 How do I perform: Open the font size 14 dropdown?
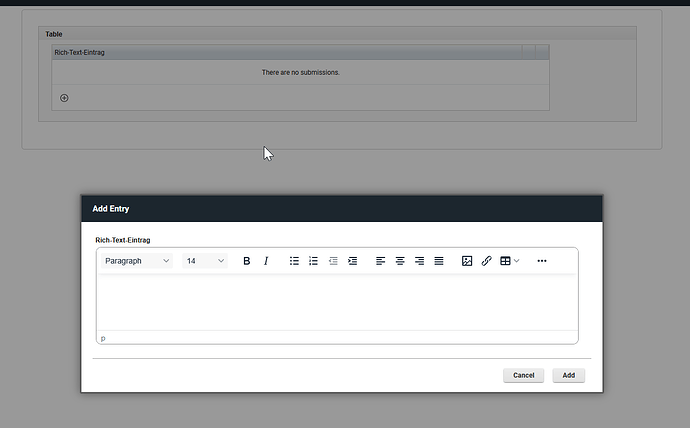point(205,261)
